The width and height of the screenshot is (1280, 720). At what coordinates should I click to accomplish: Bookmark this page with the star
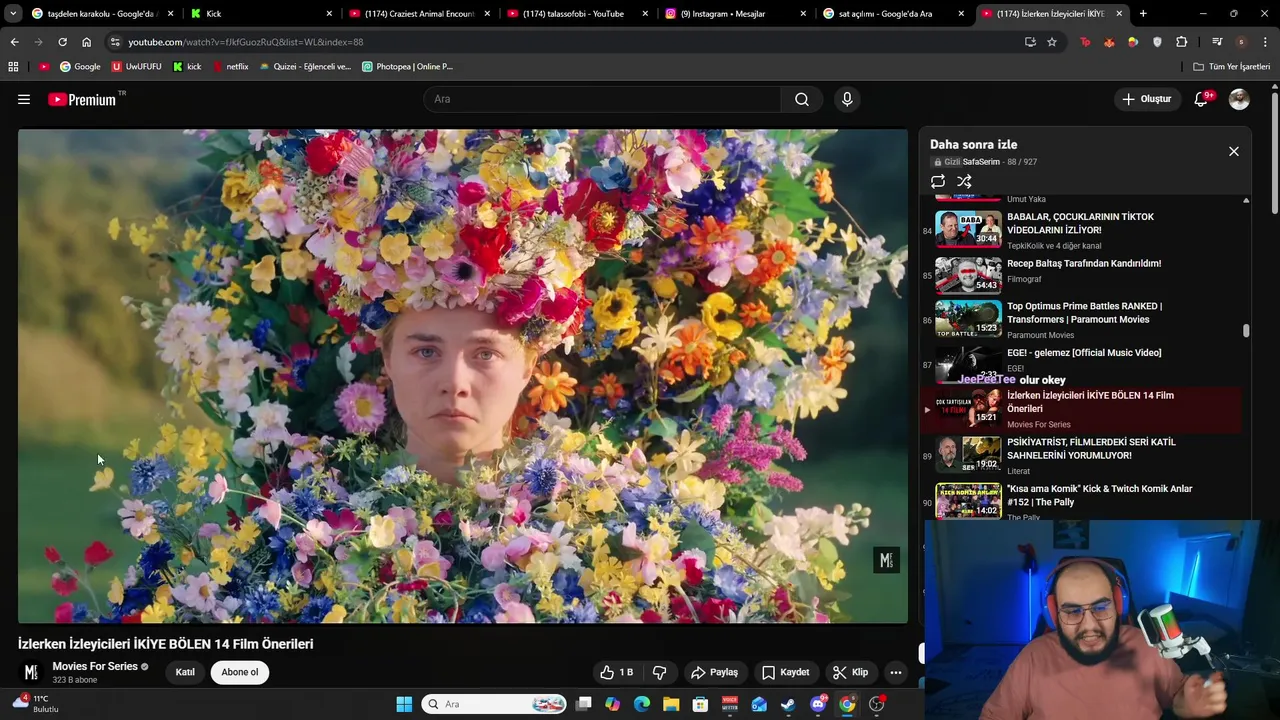(1052, 42)
